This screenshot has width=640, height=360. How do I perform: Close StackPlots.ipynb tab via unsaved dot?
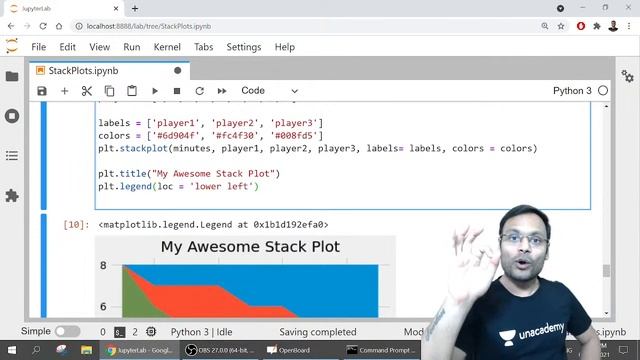coord(178,71)
